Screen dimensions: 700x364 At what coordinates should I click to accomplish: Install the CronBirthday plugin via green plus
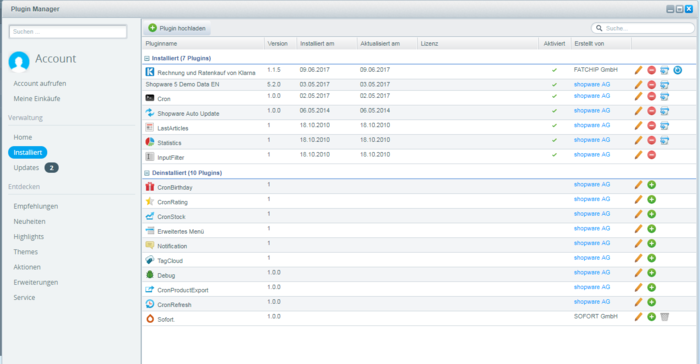click(x=651, y=185)
